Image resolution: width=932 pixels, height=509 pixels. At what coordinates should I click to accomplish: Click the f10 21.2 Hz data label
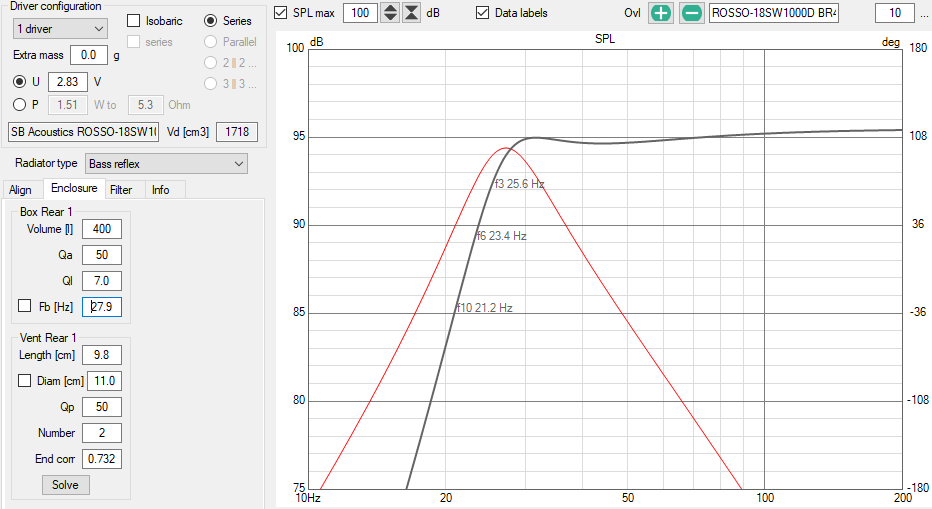[484, 307]
